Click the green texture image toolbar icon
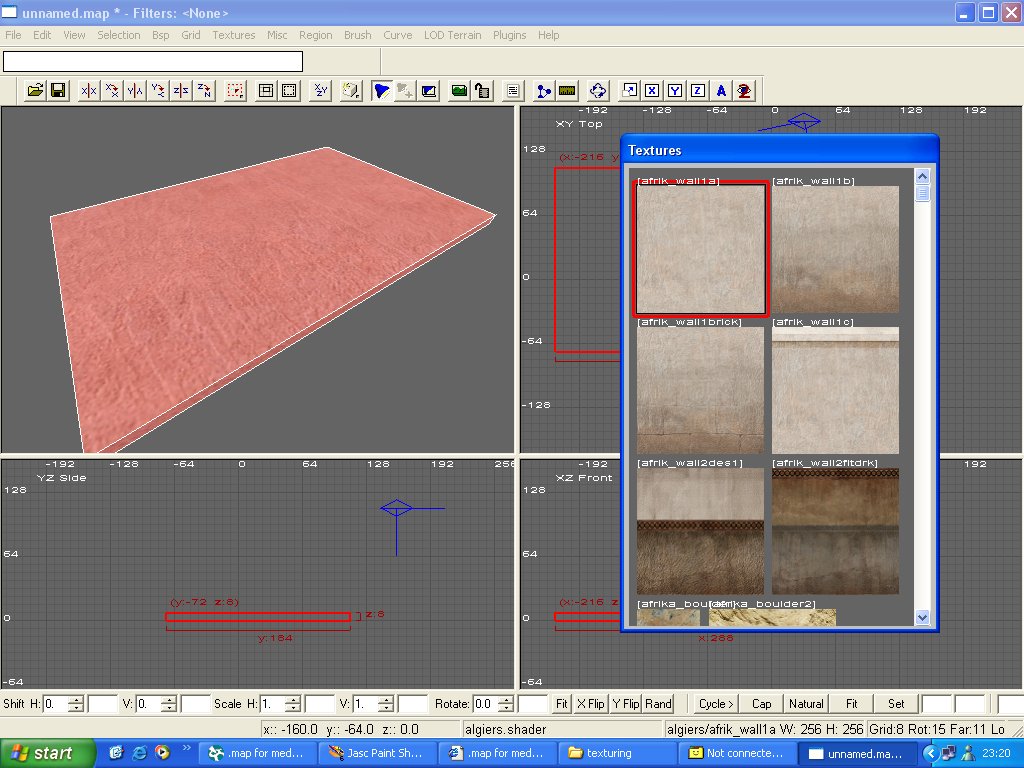 tap(459, 91)
